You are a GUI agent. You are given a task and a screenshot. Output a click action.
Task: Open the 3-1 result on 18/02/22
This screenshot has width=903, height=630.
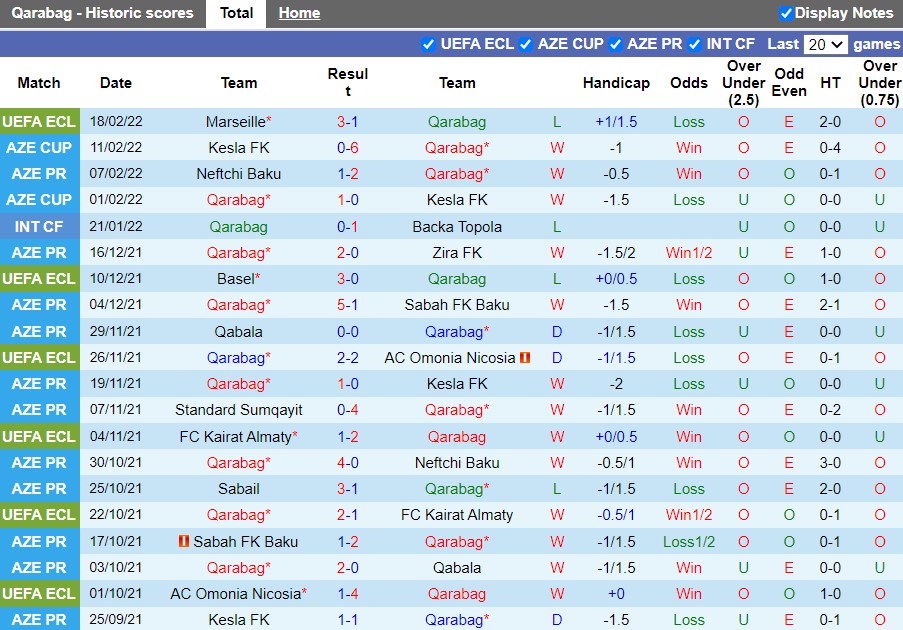[347, 122]
